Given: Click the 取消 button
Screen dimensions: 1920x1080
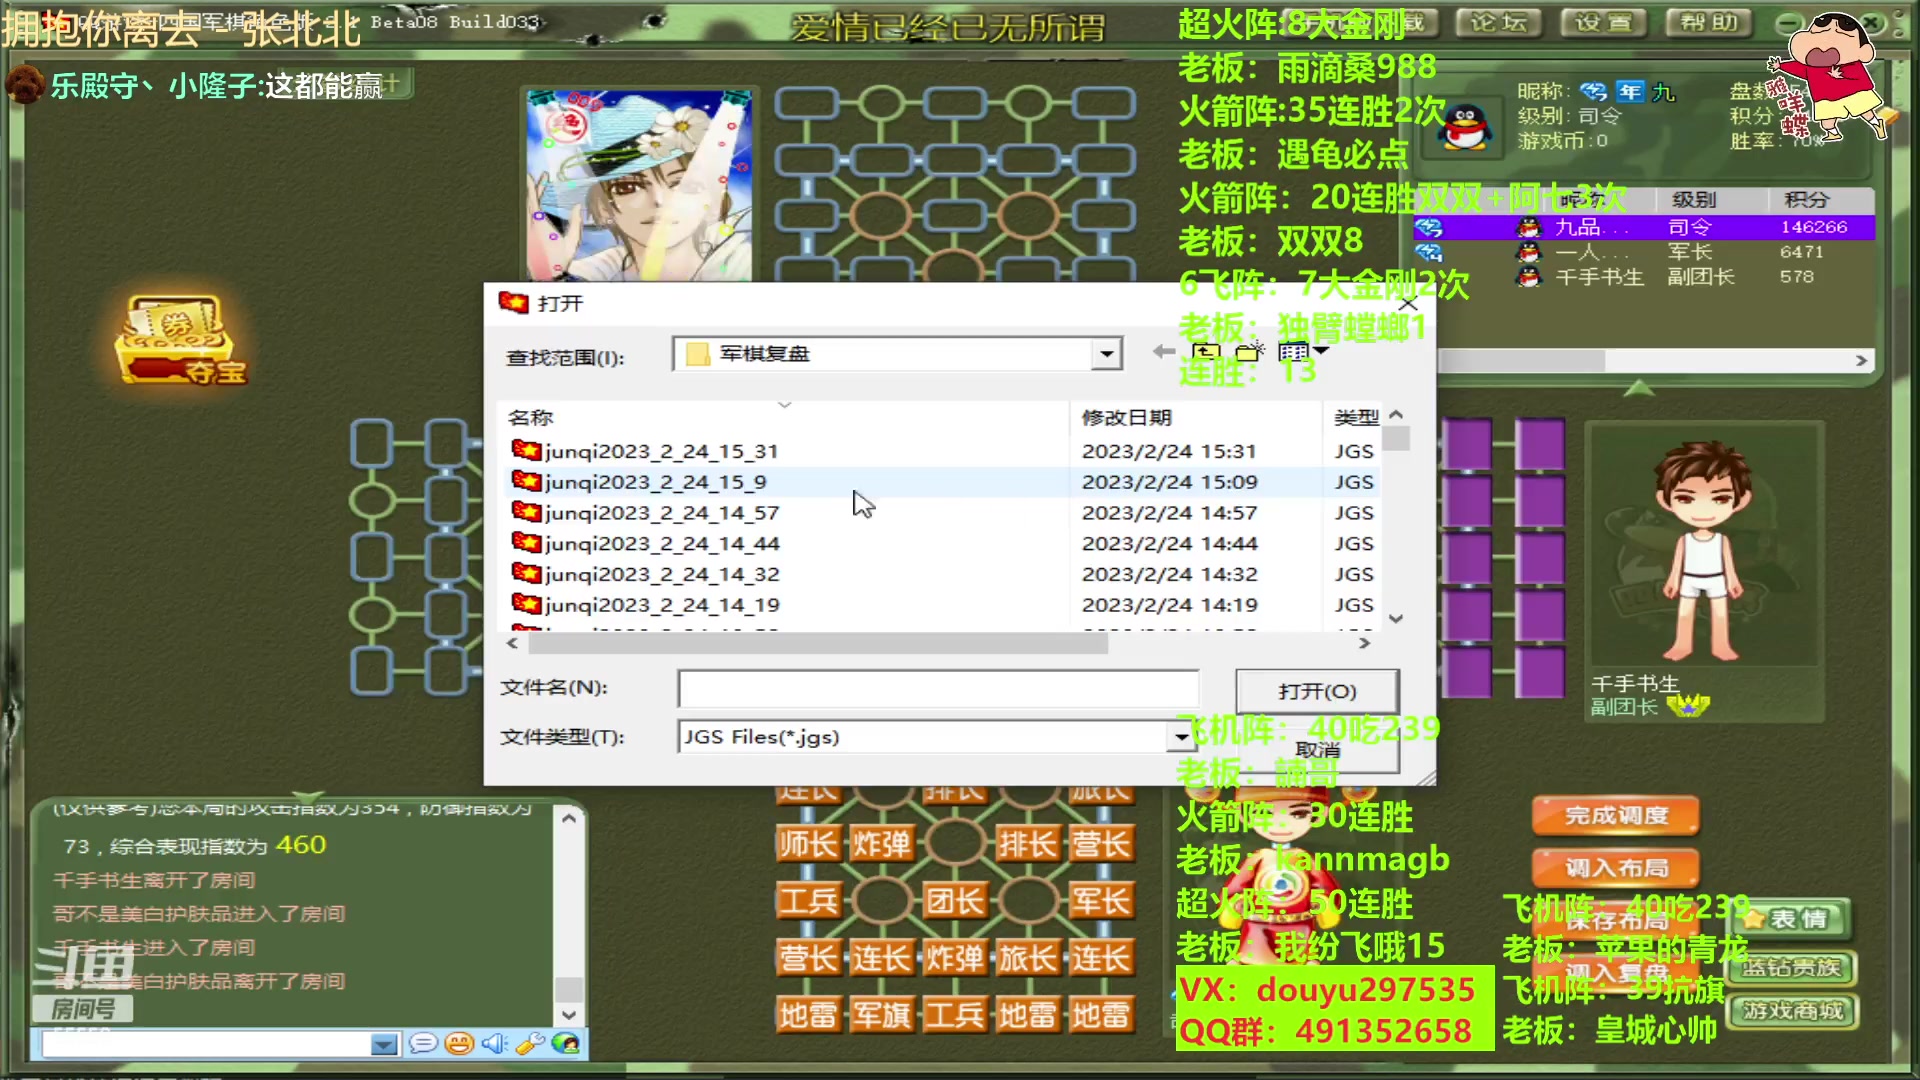Looking at the screenshot, I should [1317, 750].
